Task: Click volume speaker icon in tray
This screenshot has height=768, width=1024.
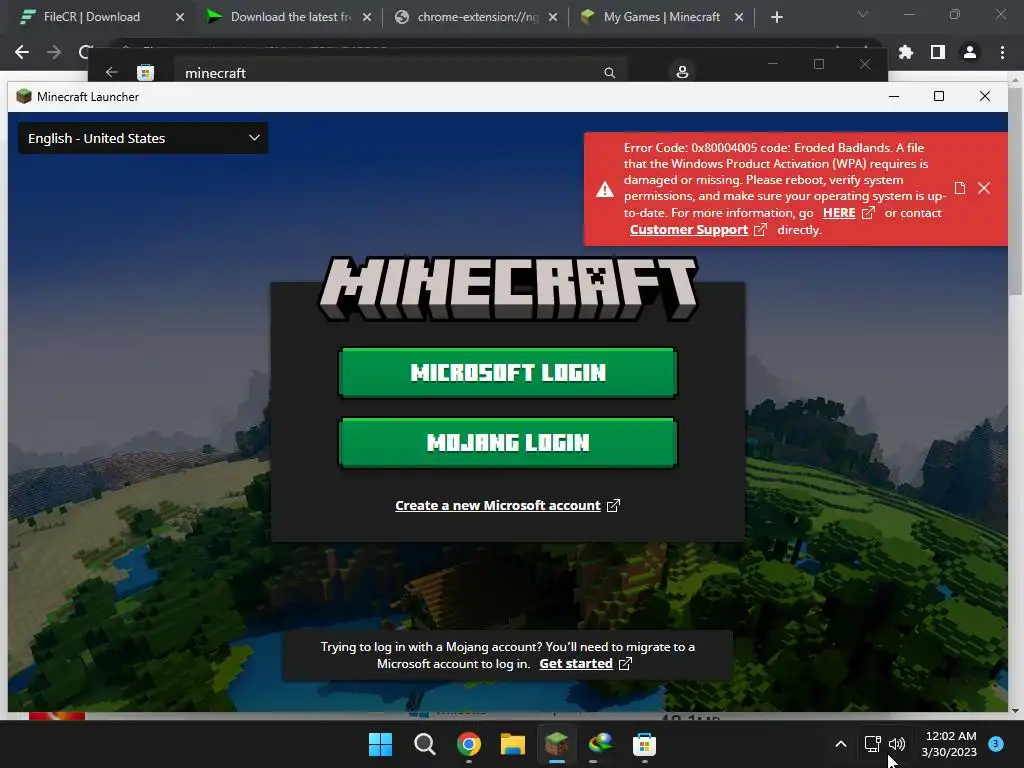Action: pos(897,744)
